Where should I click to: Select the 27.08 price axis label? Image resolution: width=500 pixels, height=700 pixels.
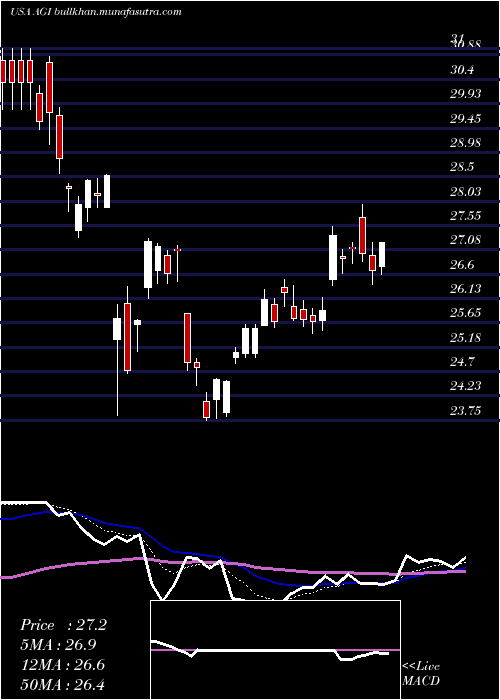(465, 240)
